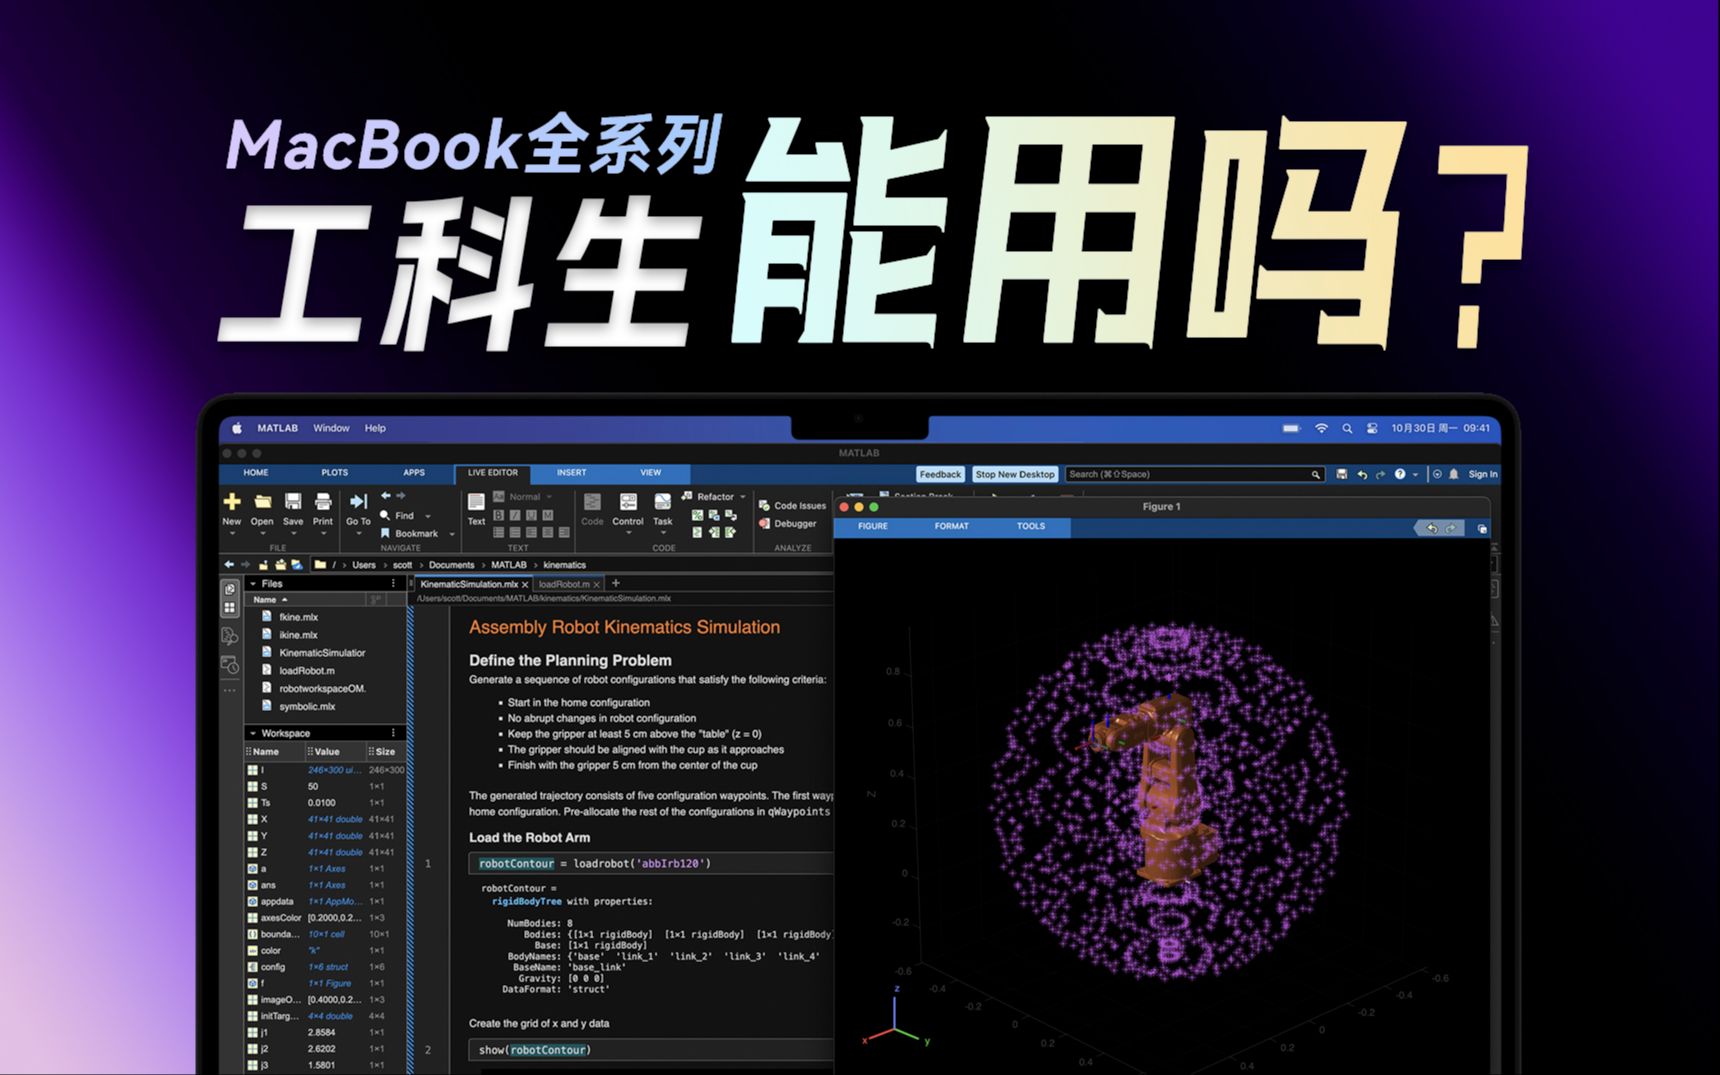This screenshot has height=1075, width=1720.
Task: Click the save icon beside search box
Action: (1342, 474)
